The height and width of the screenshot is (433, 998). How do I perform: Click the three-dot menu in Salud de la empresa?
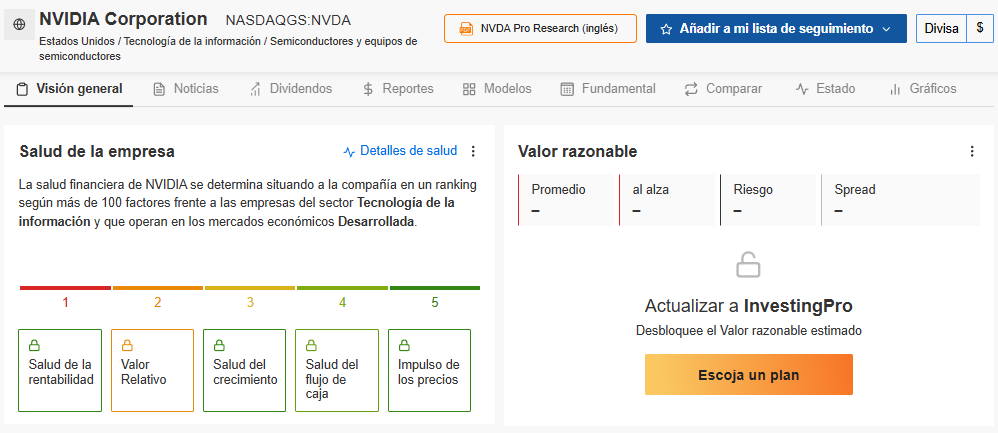pos(473,152)
